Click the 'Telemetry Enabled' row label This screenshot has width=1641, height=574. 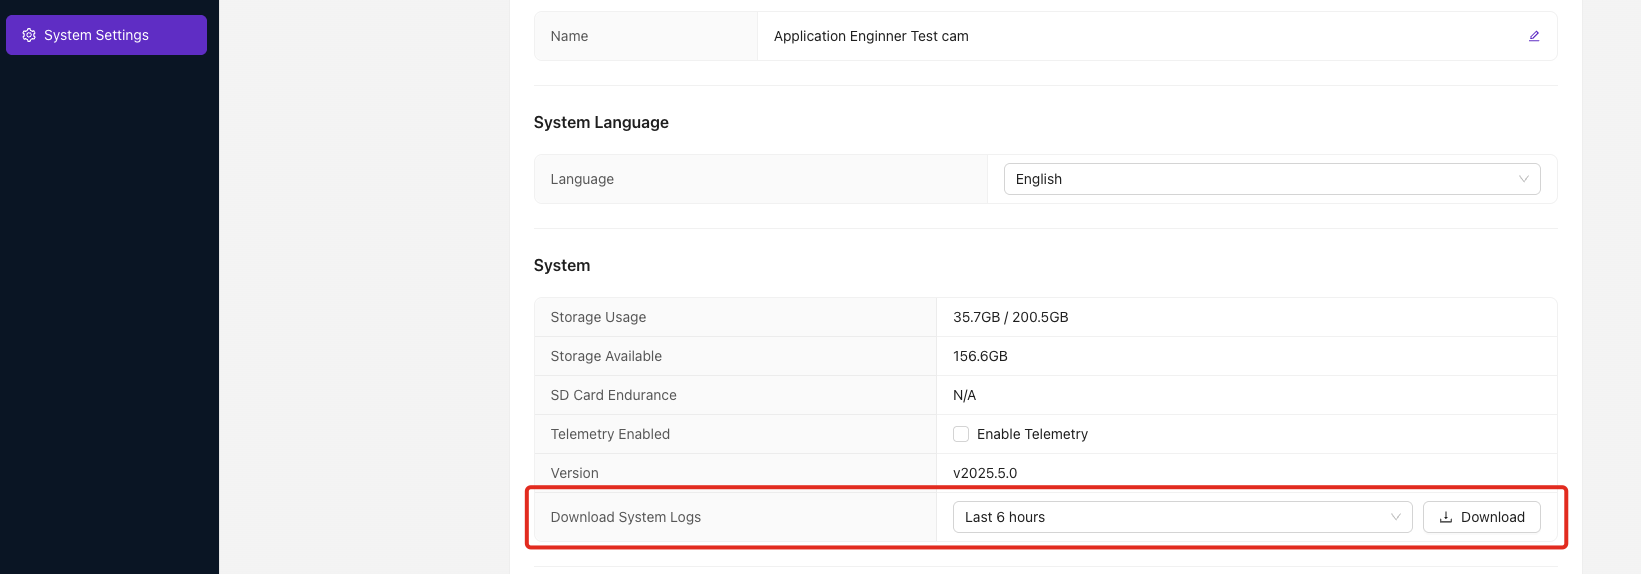(610, 434)
